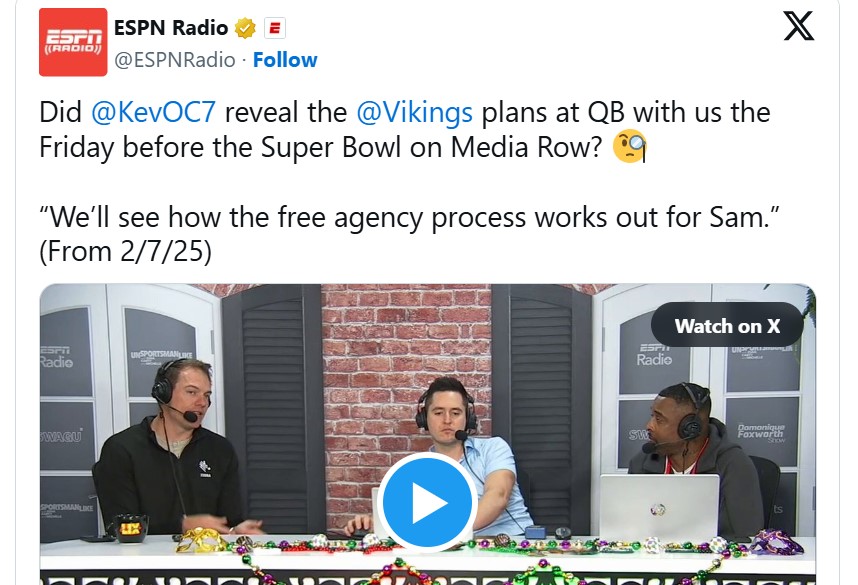The width and height of the screenshot is (858, 585).
Task: Play the embedded video
Action: pyautogui.click(x=427, y=502)
